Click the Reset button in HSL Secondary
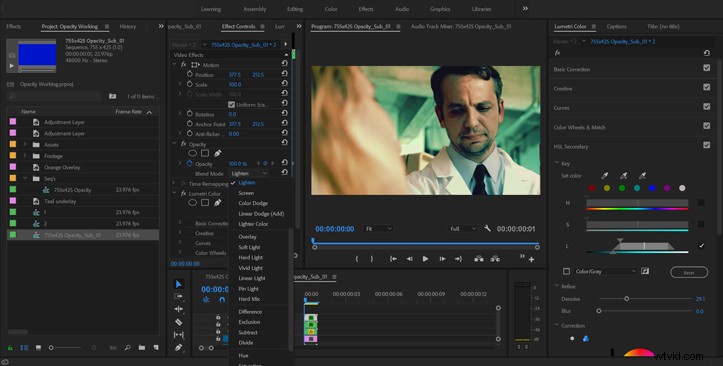 pyautogui.click(x=689, y=272)
